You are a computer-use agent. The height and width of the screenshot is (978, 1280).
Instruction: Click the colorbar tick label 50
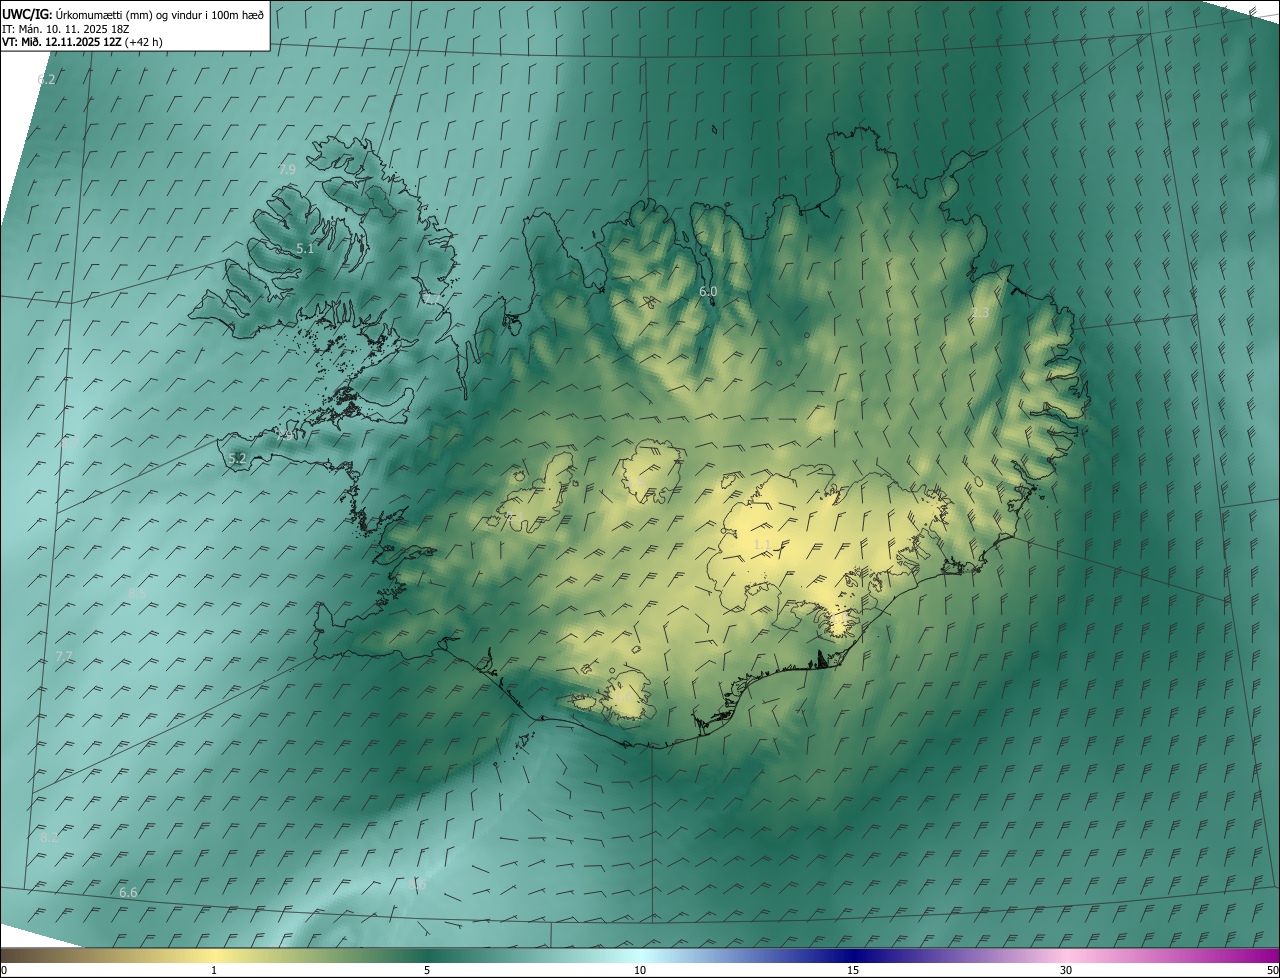click(1272, 970)
